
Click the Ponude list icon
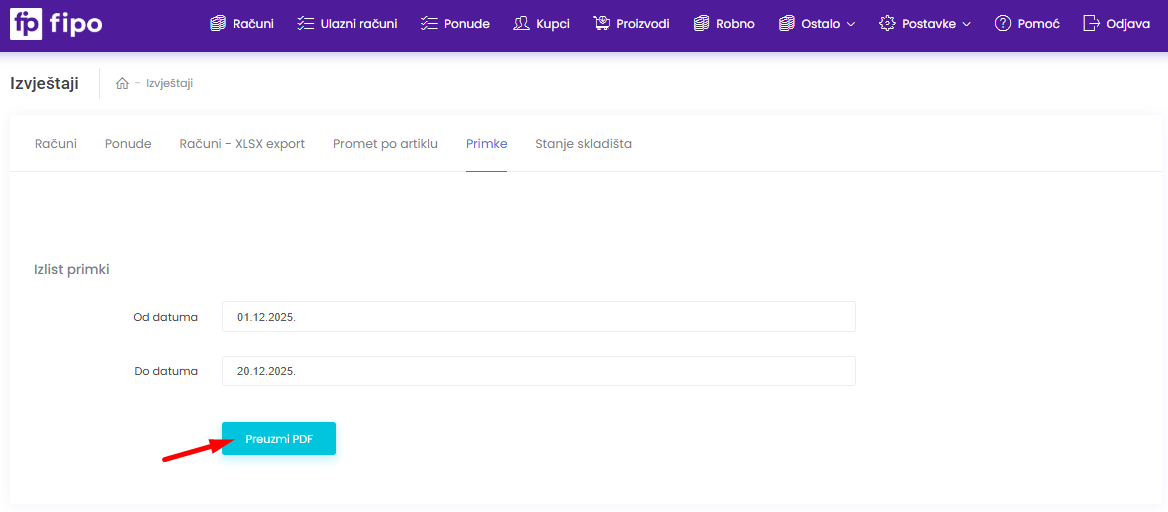click(428, 24)
